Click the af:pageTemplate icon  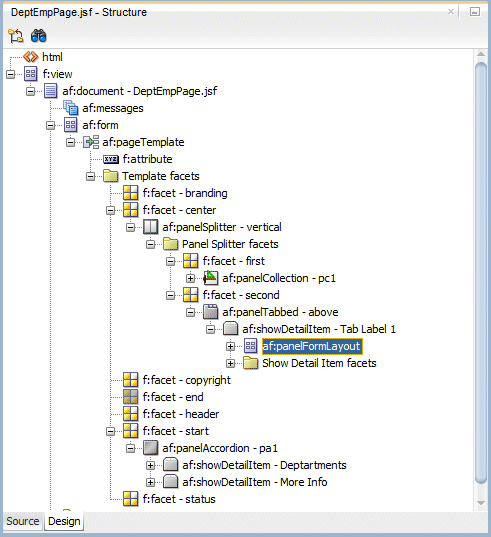click(91, 142)
